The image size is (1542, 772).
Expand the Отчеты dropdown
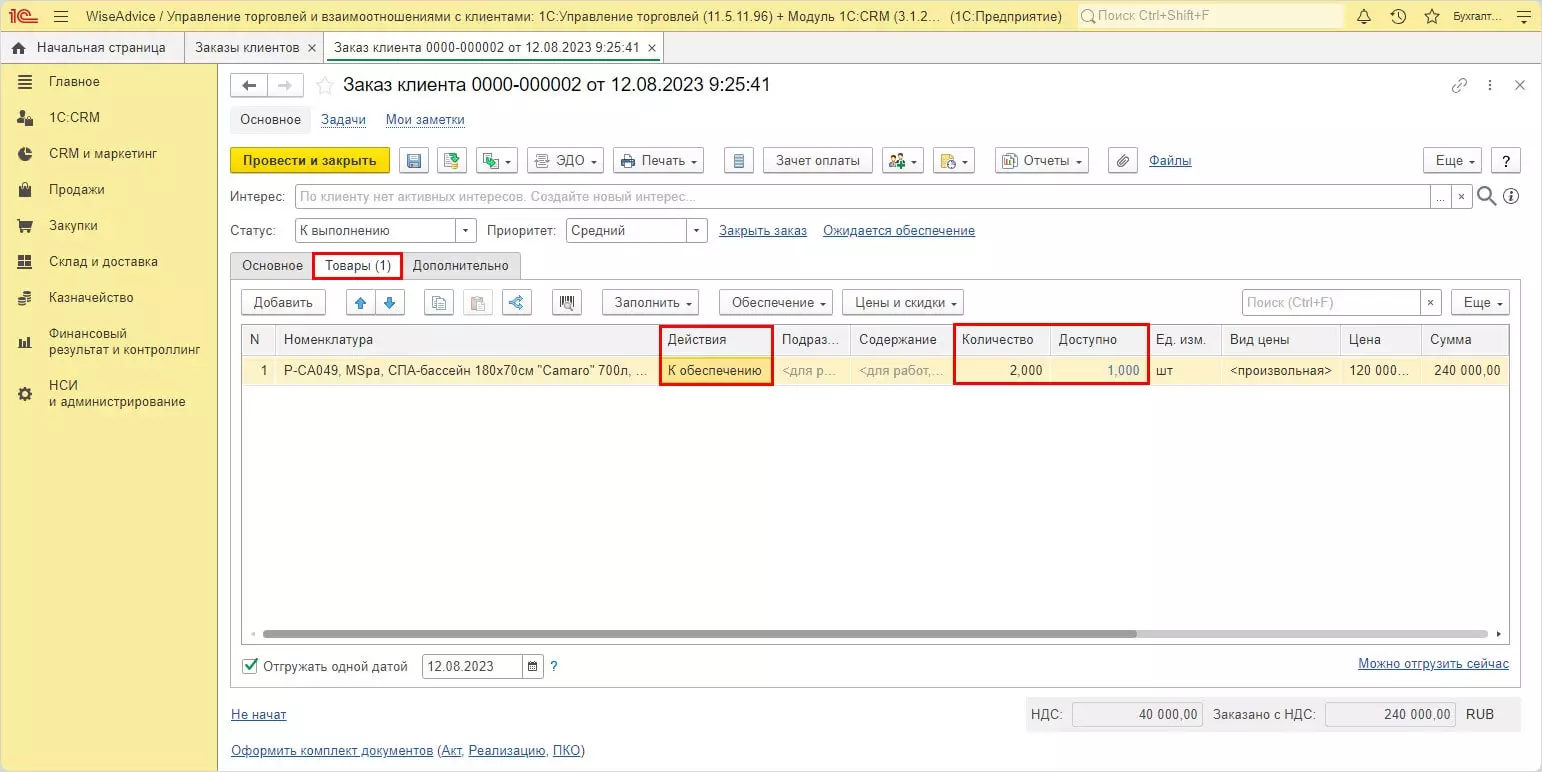pos(1041,160)
